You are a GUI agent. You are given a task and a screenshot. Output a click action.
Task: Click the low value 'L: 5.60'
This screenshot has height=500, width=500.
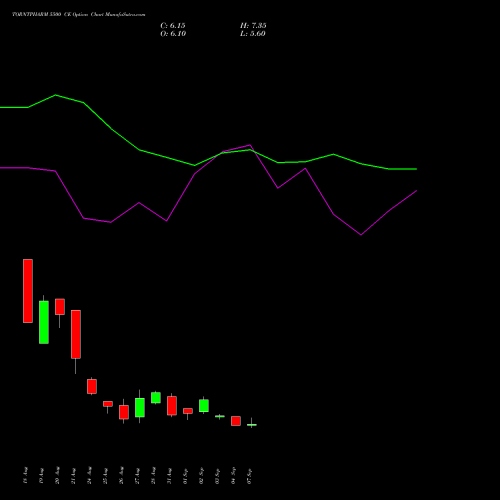253,34
